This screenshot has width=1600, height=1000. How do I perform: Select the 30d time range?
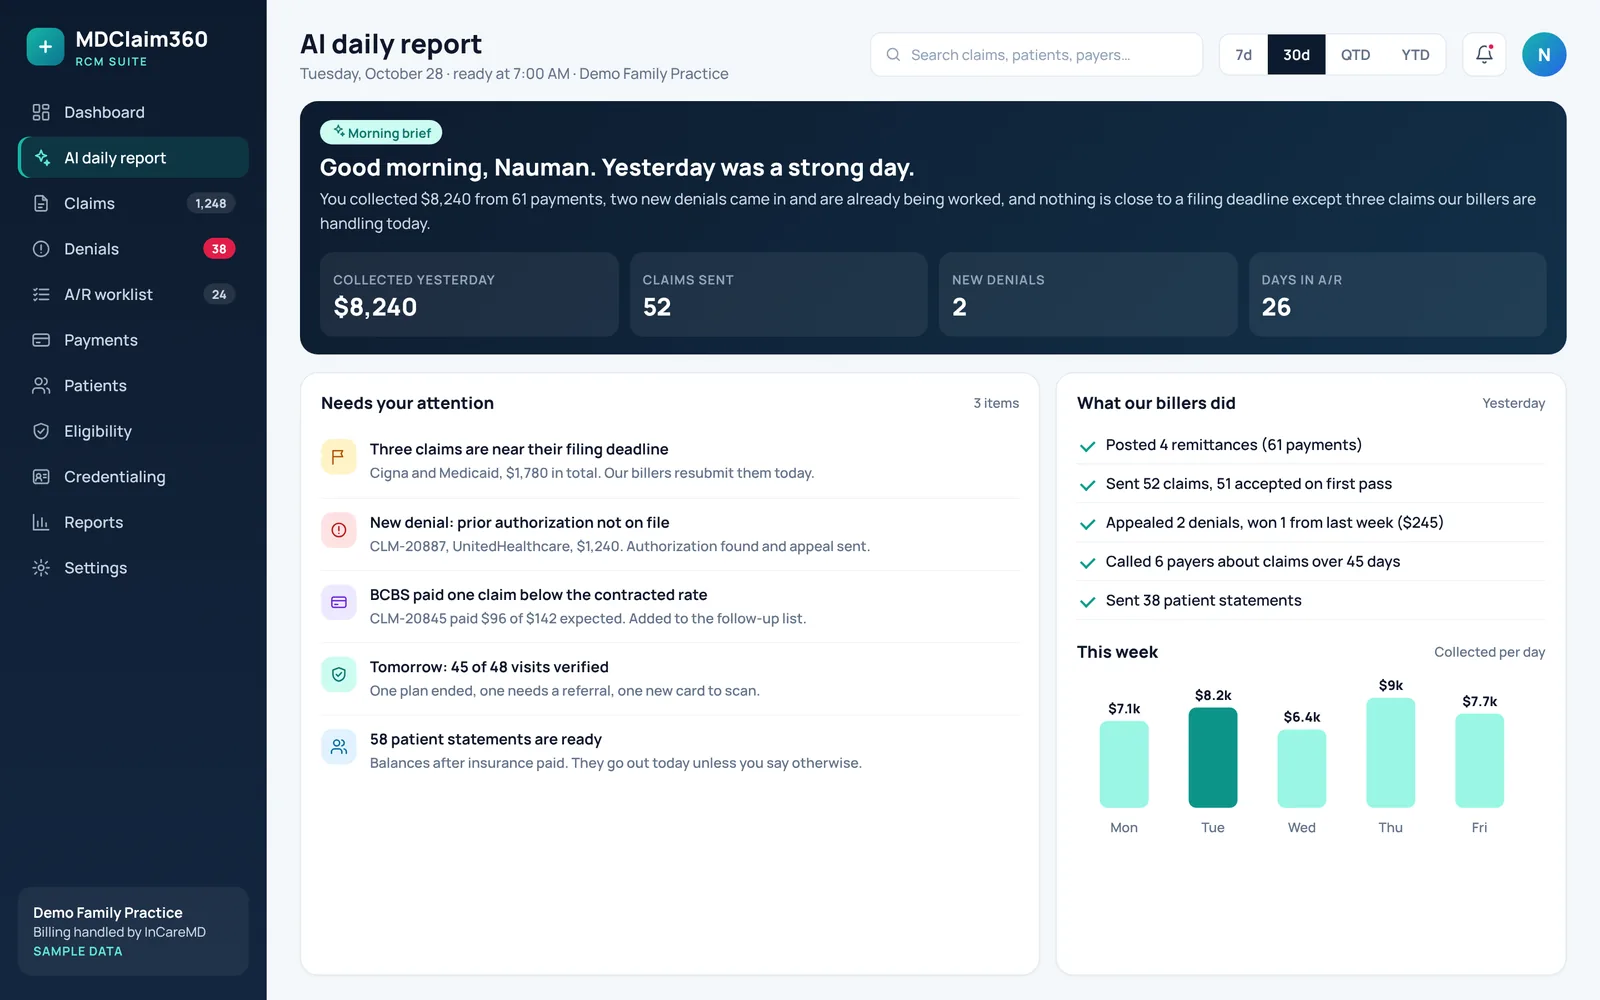coord(1296,55)
